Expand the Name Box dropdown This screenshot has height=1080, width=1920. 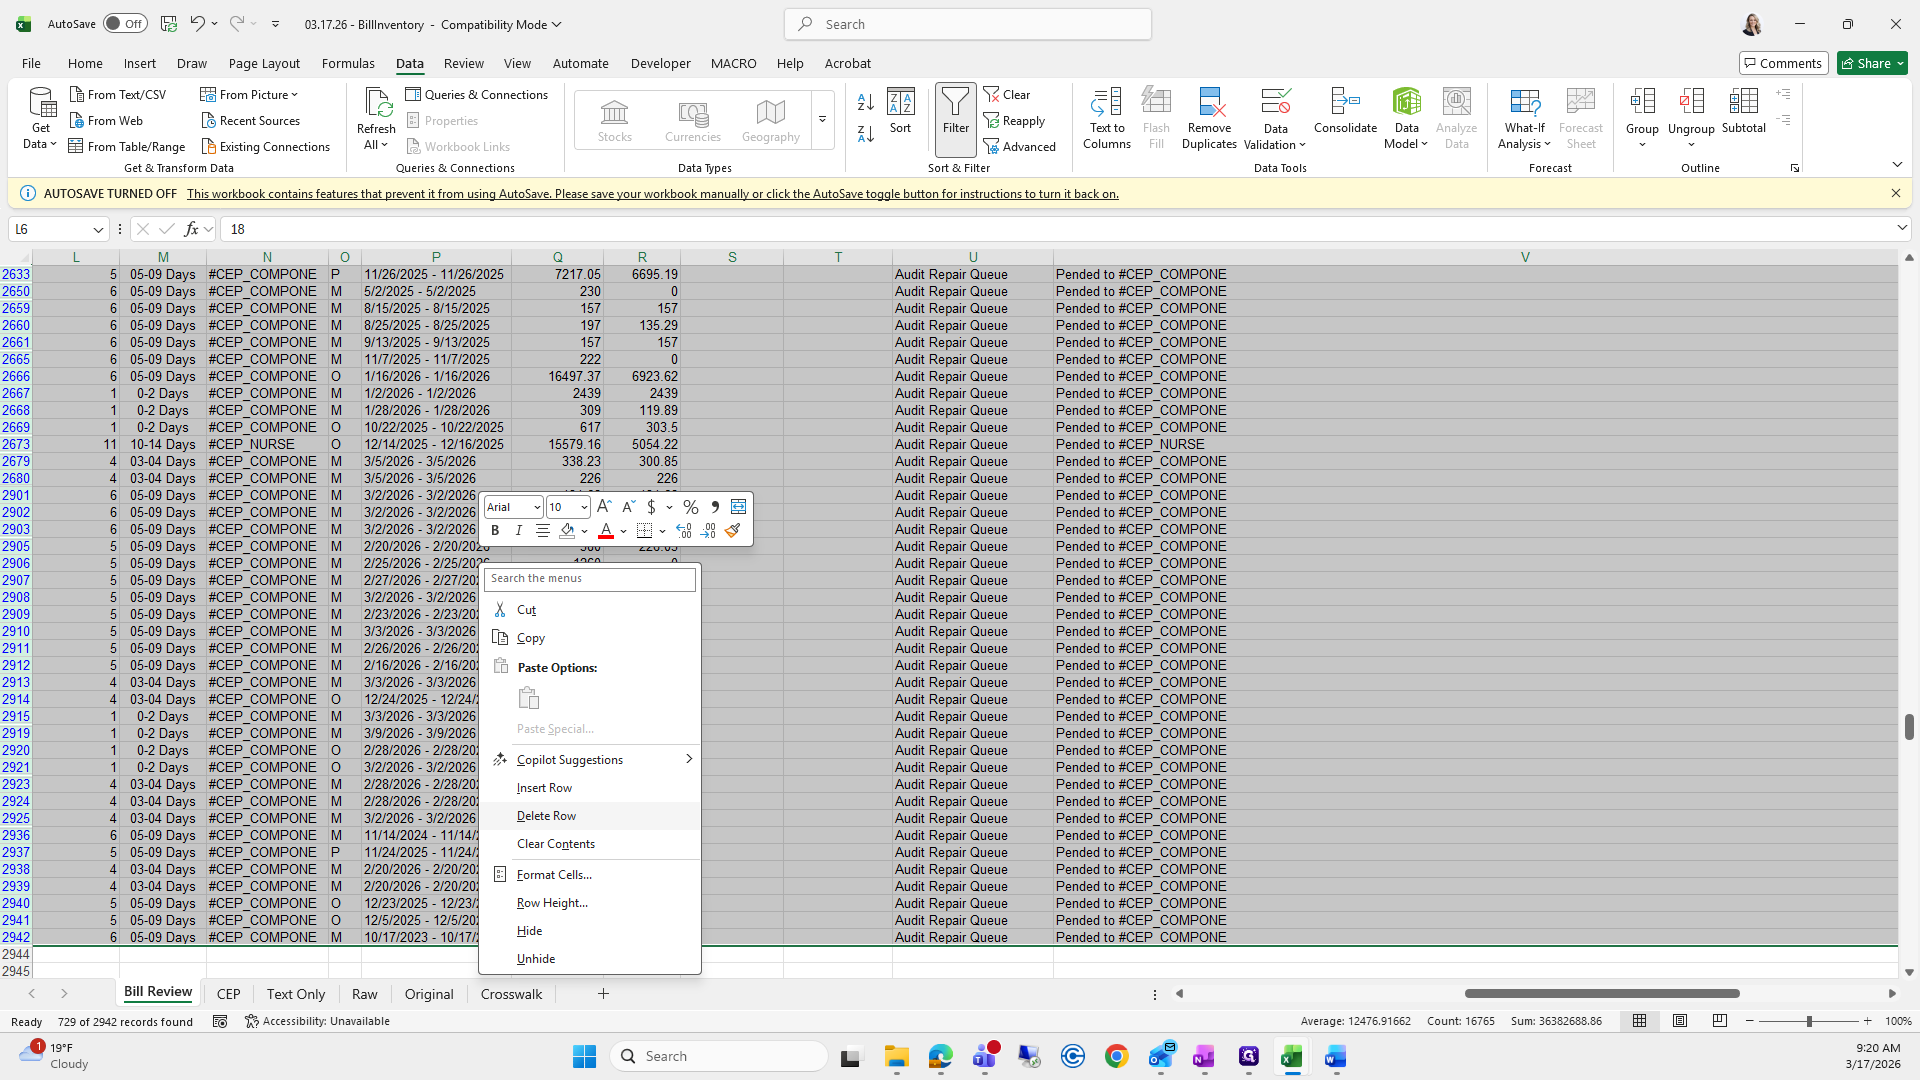pyautogui.click(x=98, y=229)
